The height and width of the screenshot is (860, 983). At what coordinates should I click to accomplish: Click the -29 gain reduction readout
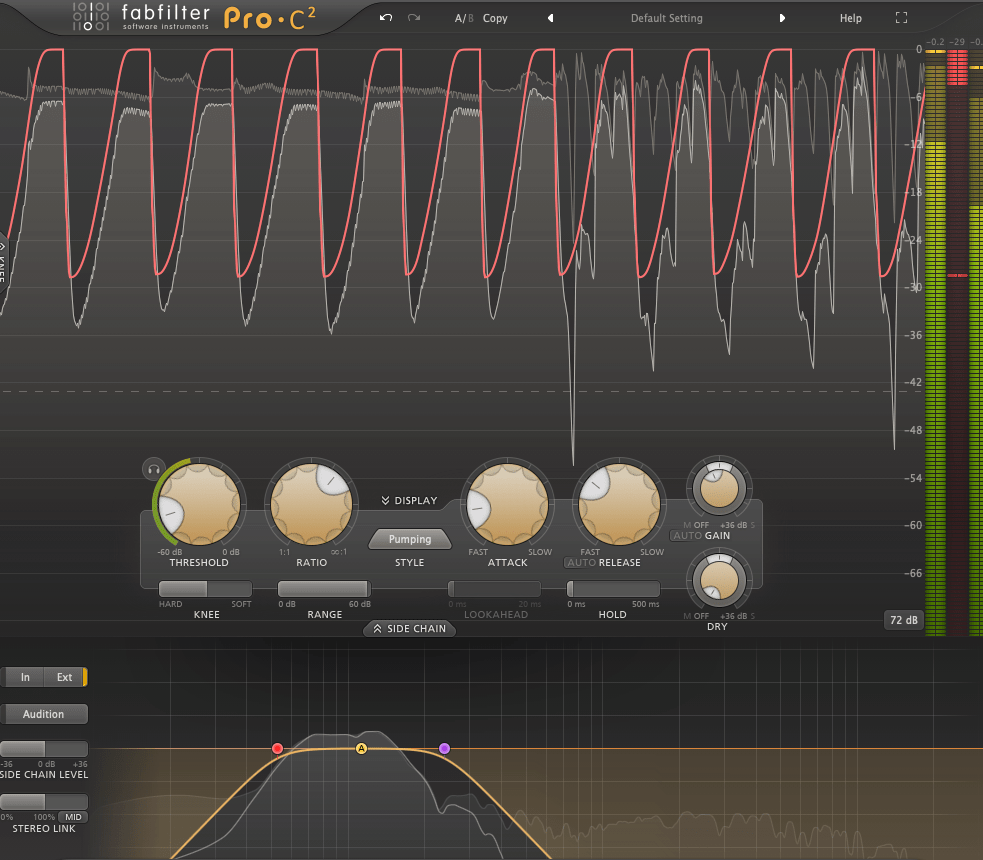click(x=957, y=42)
